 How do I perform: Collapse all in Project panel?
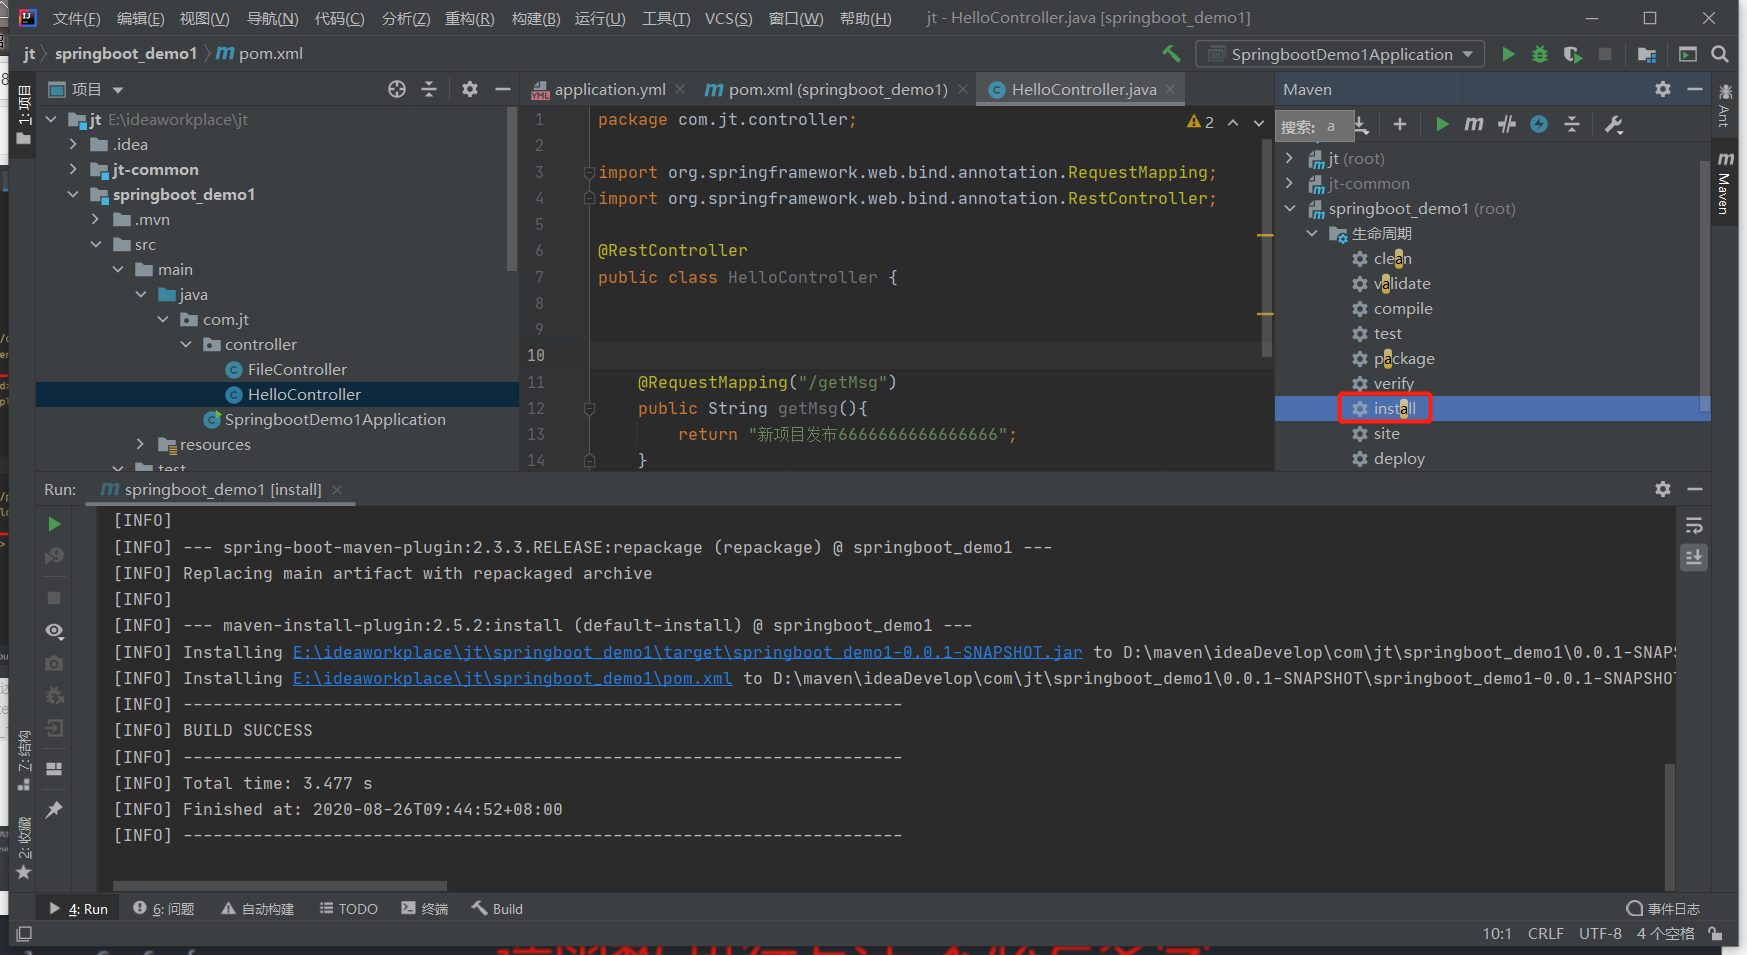429,89
